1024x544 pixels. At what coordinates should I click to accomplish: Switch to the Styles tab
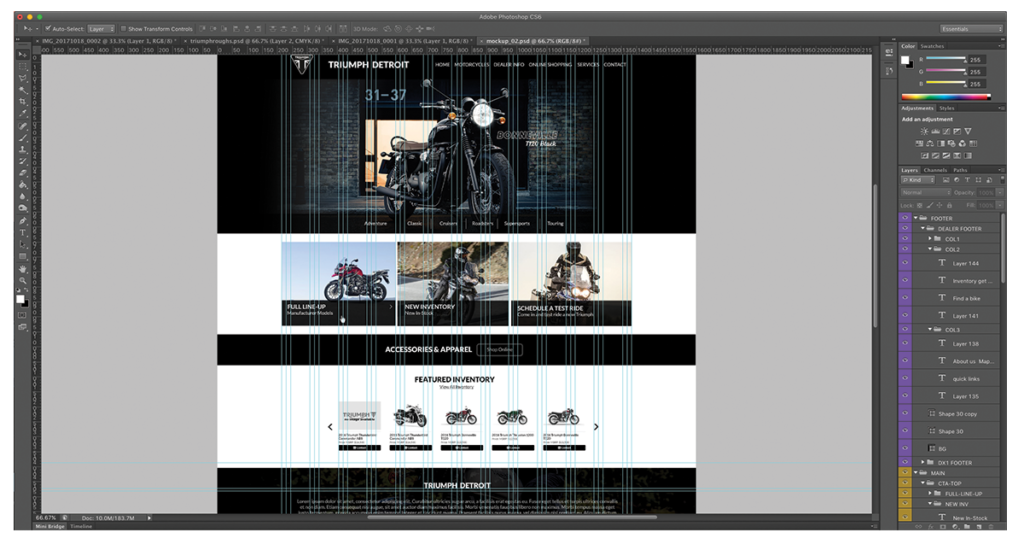click(947, 108)
